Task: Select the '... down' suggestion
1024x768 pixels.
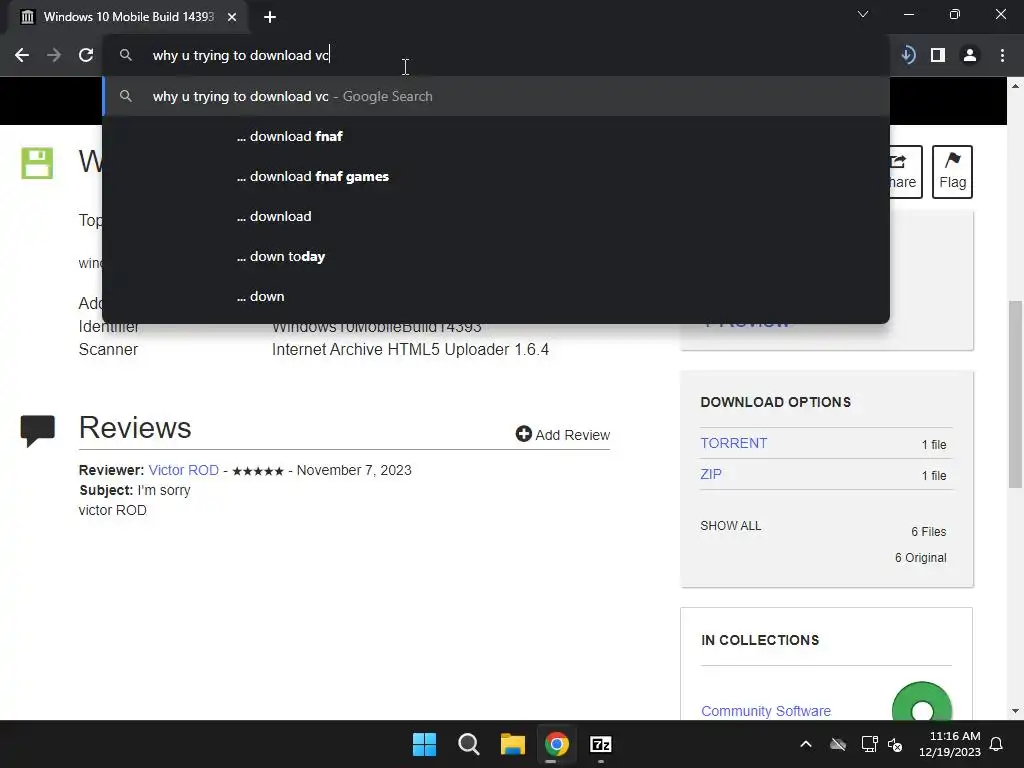Action: (496, 296)
